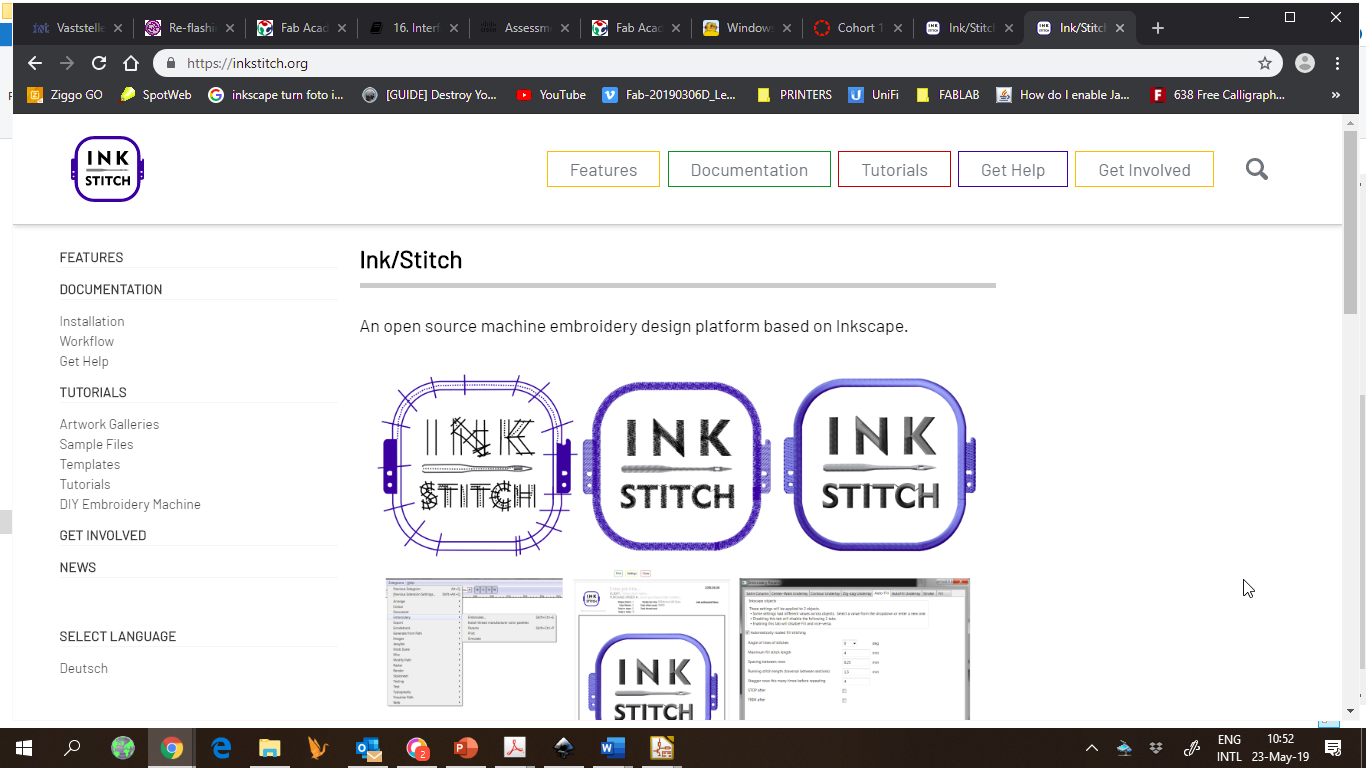Click the address bar showing inkstitch.org
Image resolution: width=1366 pixels, height=768 pixels.
(x=718, y=63)
